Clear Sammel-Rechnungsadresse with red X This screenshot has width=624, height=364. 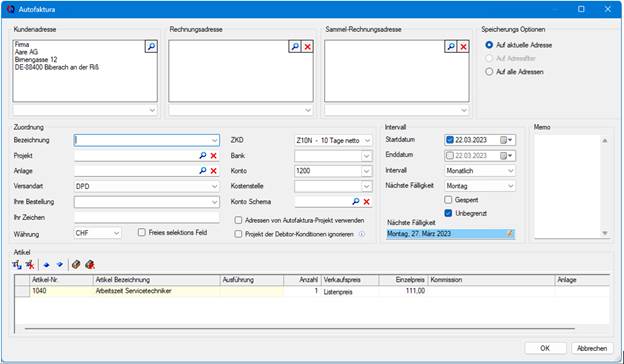point(463,47)
